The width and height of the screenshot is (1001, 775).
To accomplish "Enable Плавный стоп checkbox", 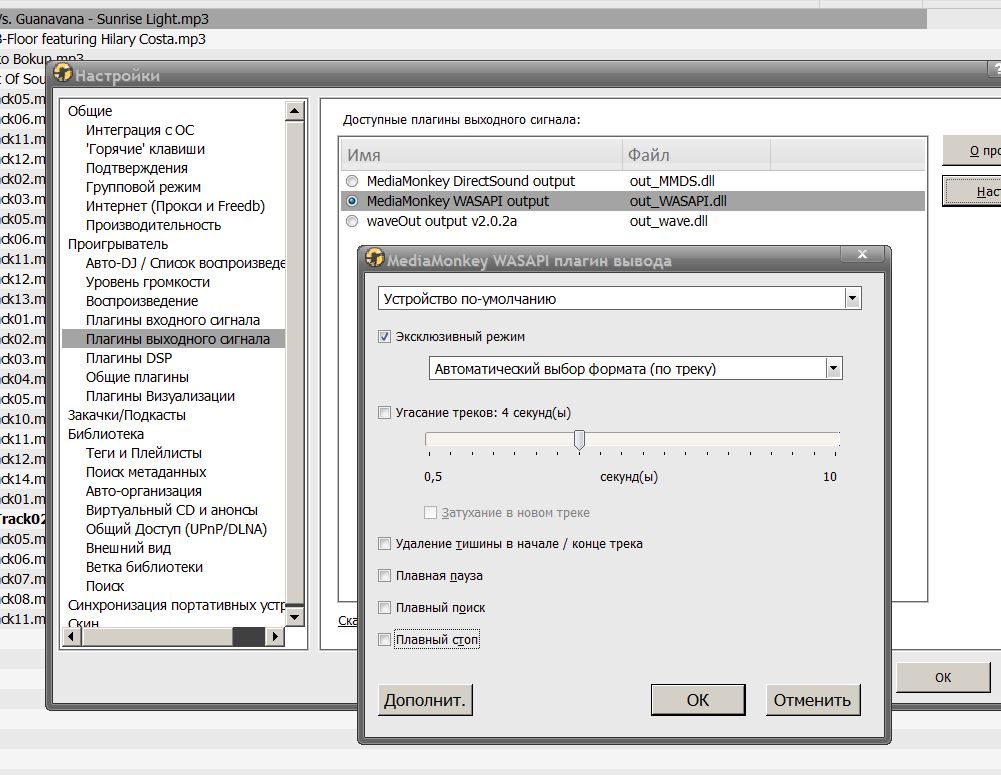I will coord(384,640).
